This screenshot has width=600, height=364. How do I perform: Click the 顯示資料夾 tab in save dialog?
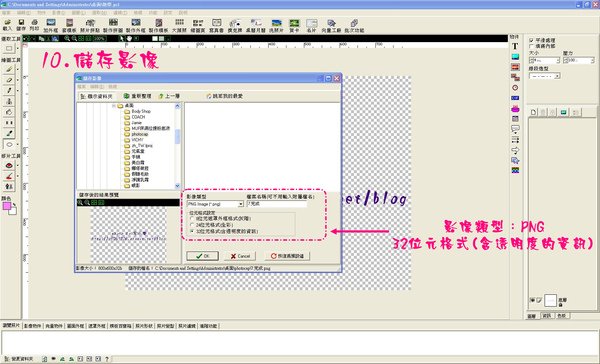[97, 96]
